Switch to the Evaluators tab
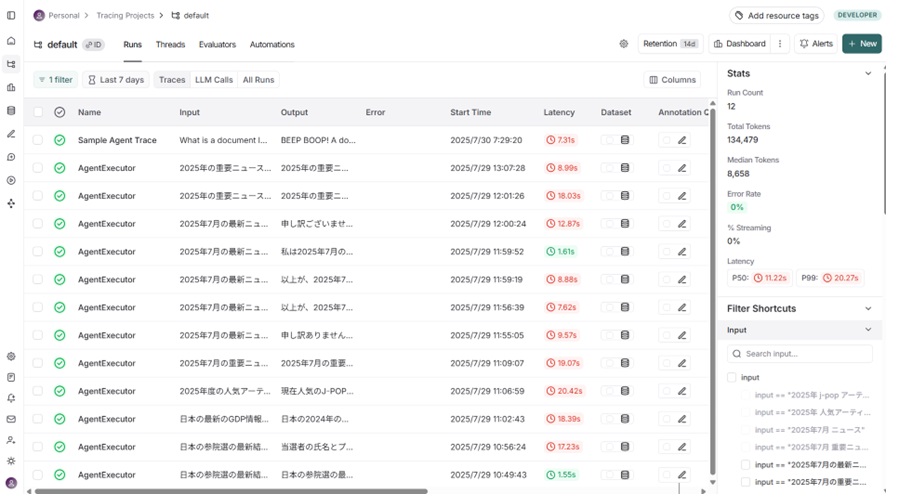The width and height of the screenshot is (897, 497). click(217, 45)
